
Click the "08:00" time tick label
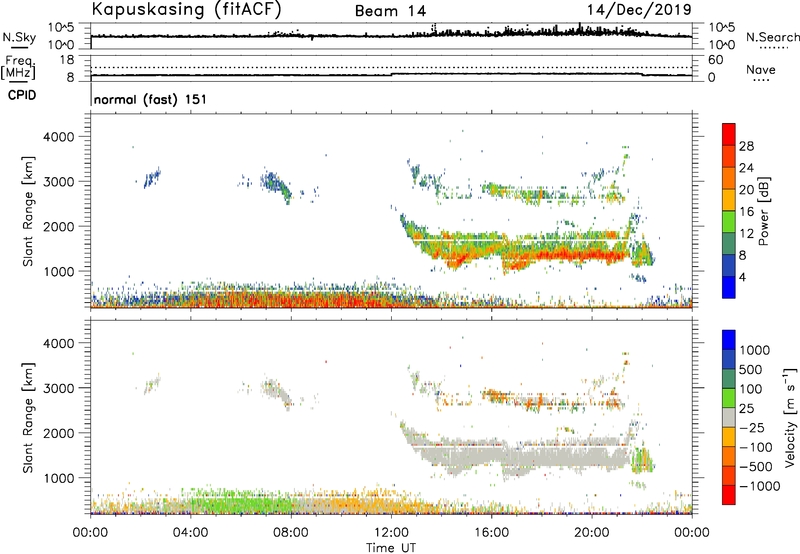point(291,533)
